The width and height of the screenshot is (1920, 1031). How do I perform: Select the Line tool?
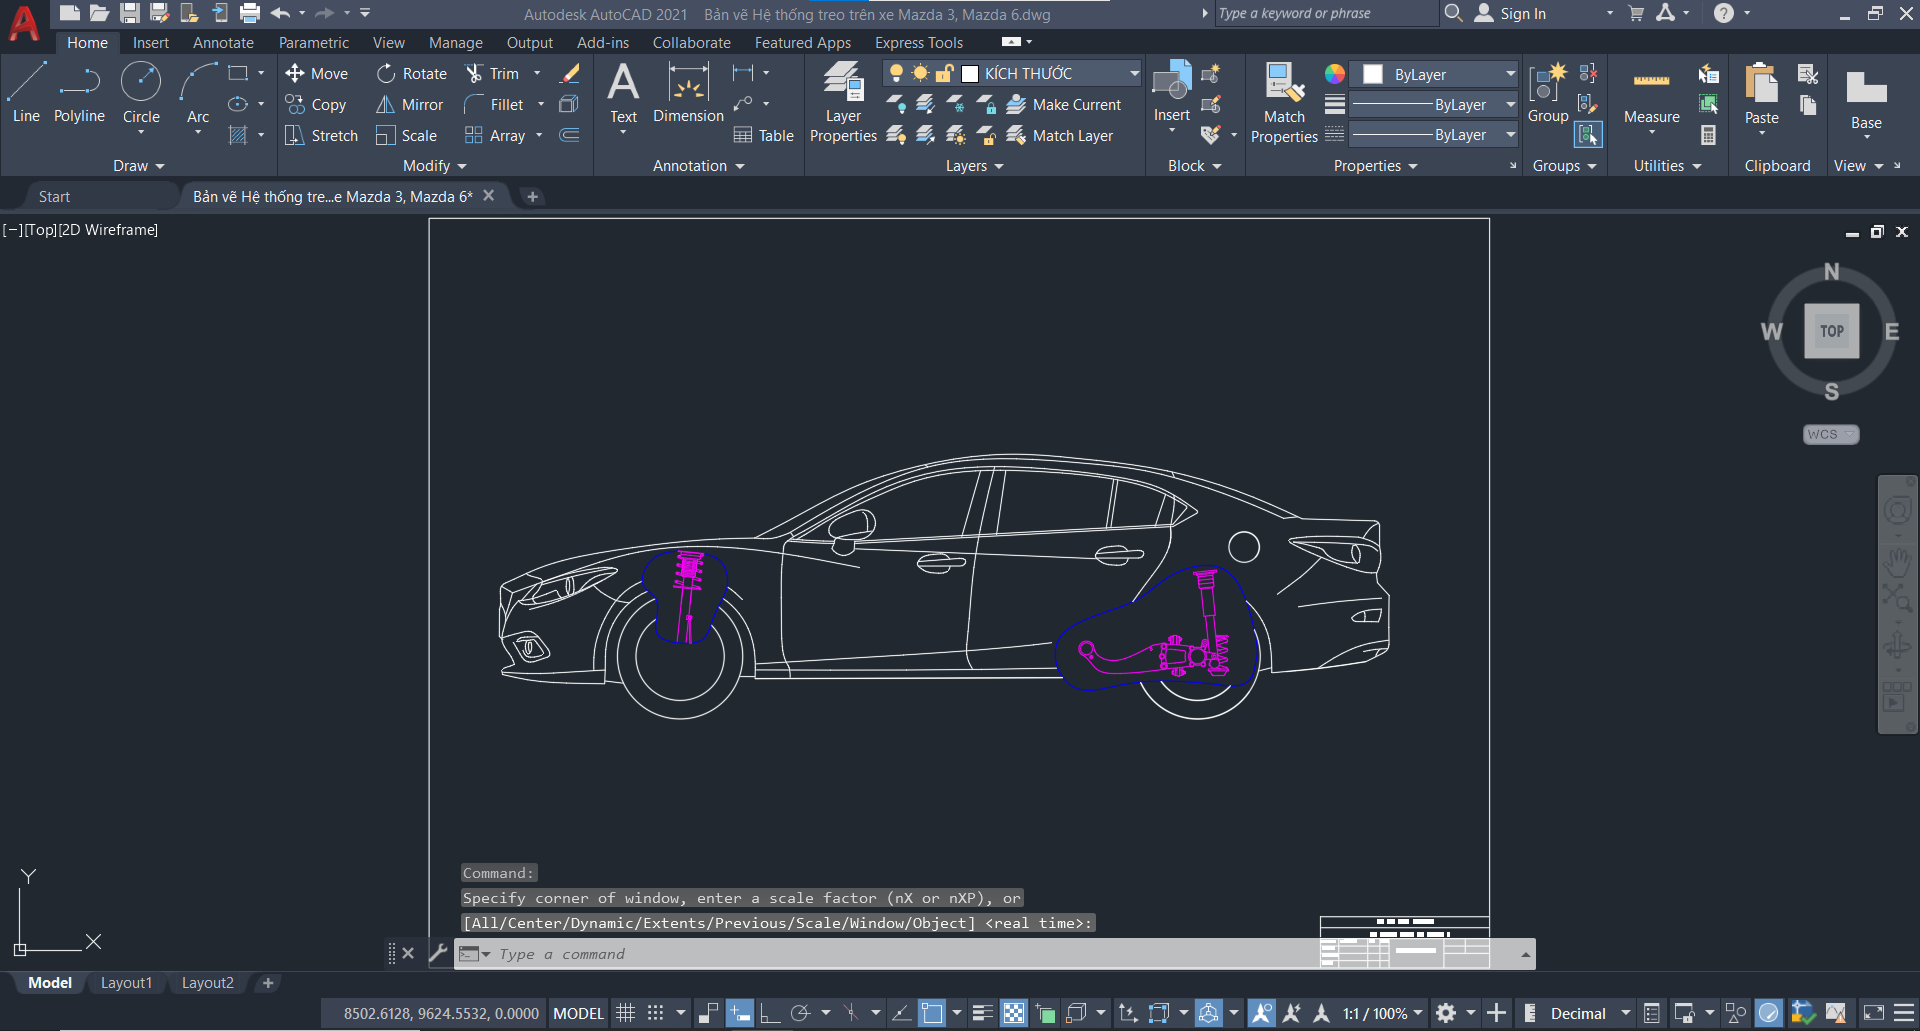coord(26,93)
